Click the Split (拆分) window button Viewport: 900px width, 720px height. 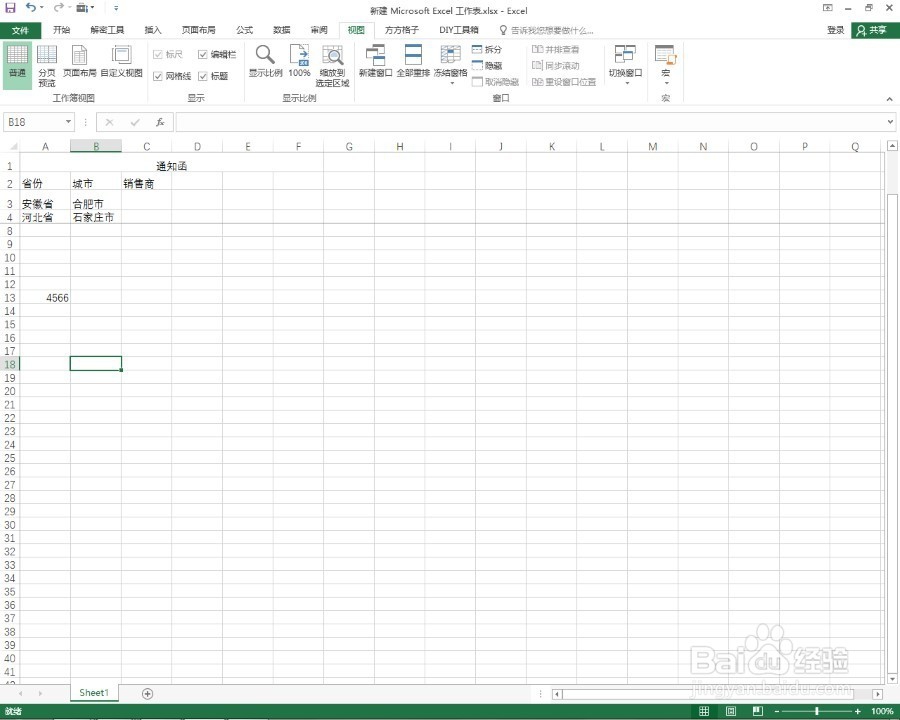click(487, 49)
